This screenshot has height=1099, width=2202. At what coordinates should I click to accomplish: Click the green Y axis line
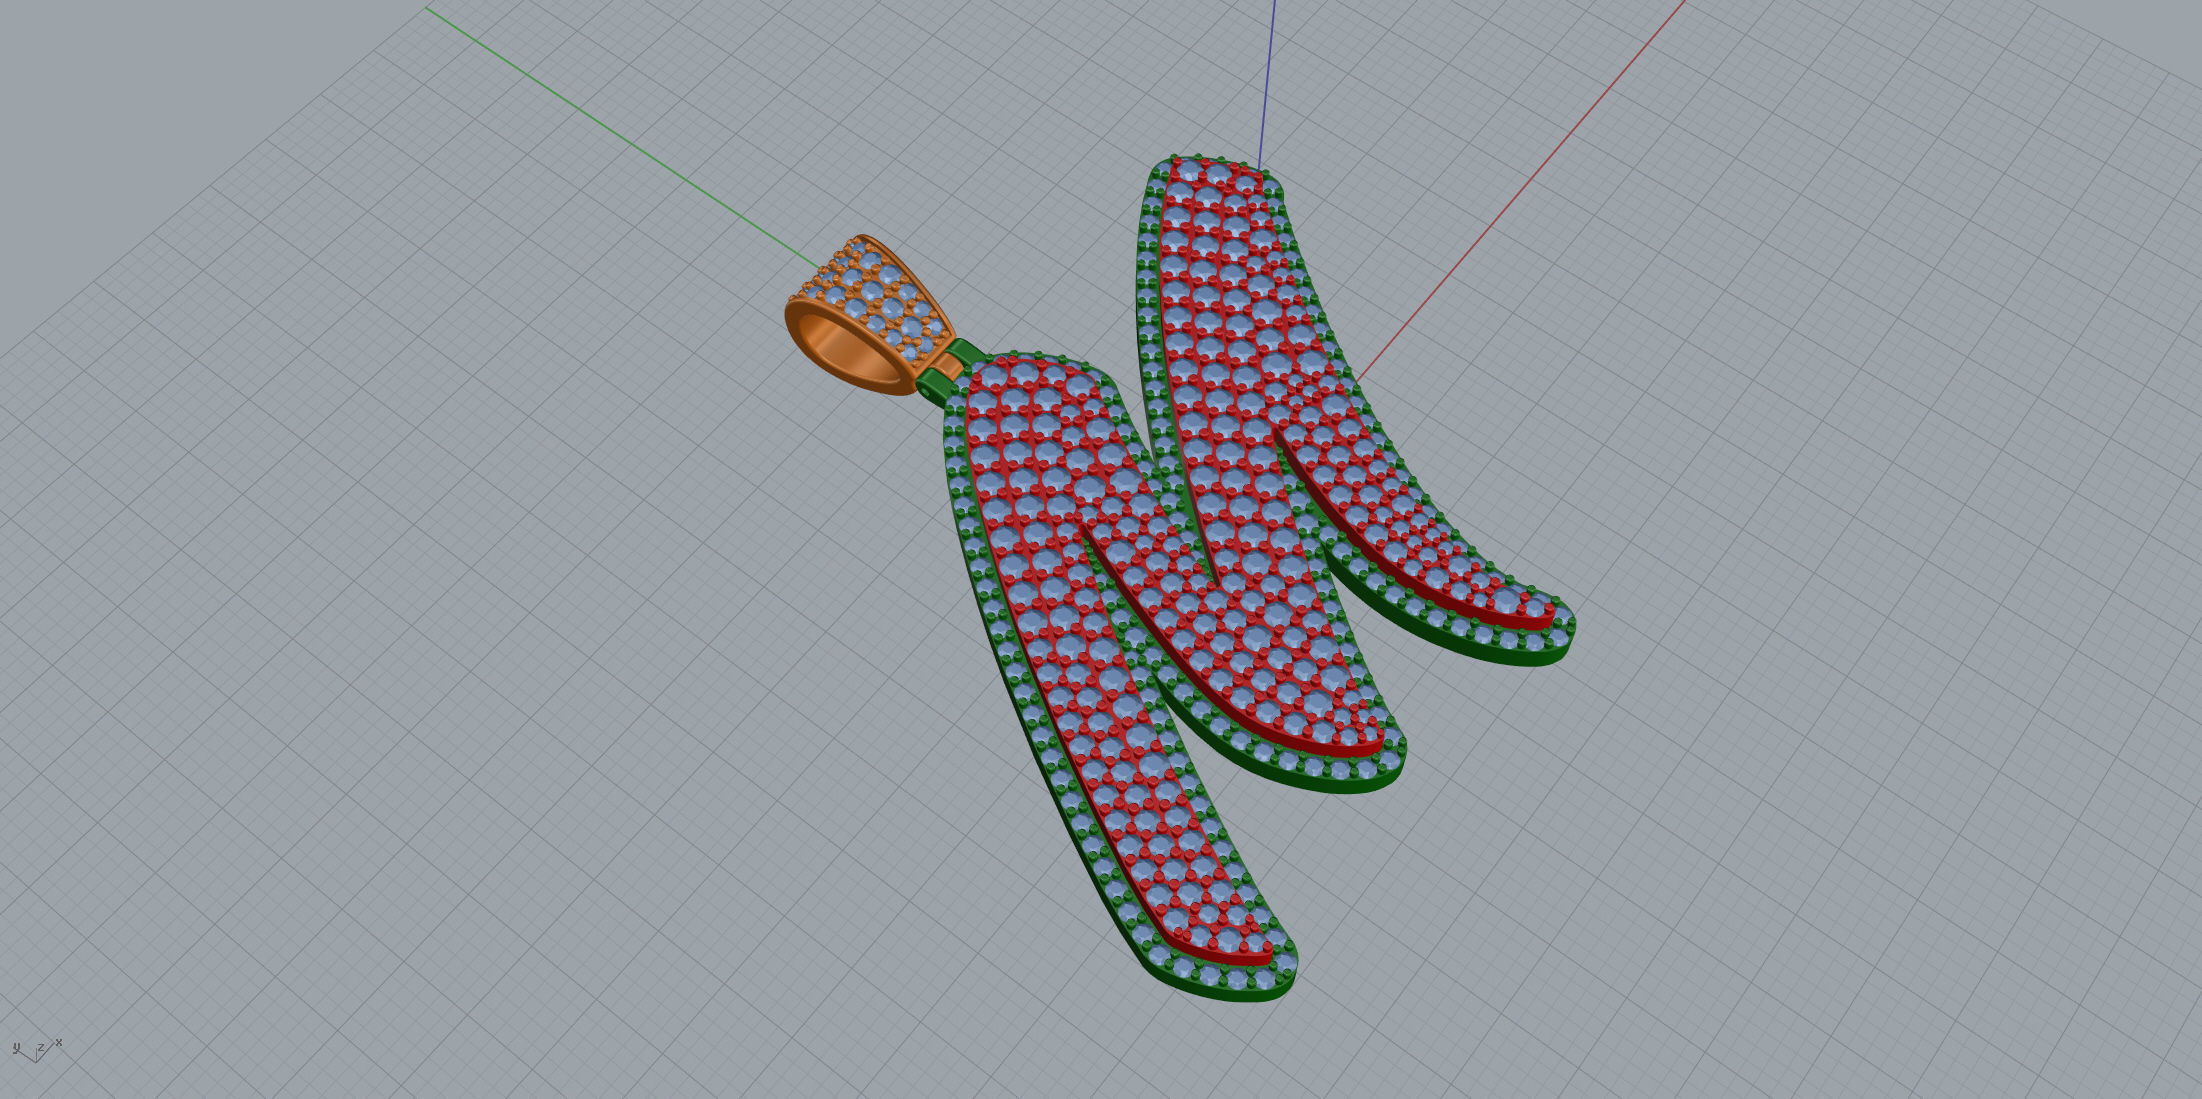(x=620, y=138)
